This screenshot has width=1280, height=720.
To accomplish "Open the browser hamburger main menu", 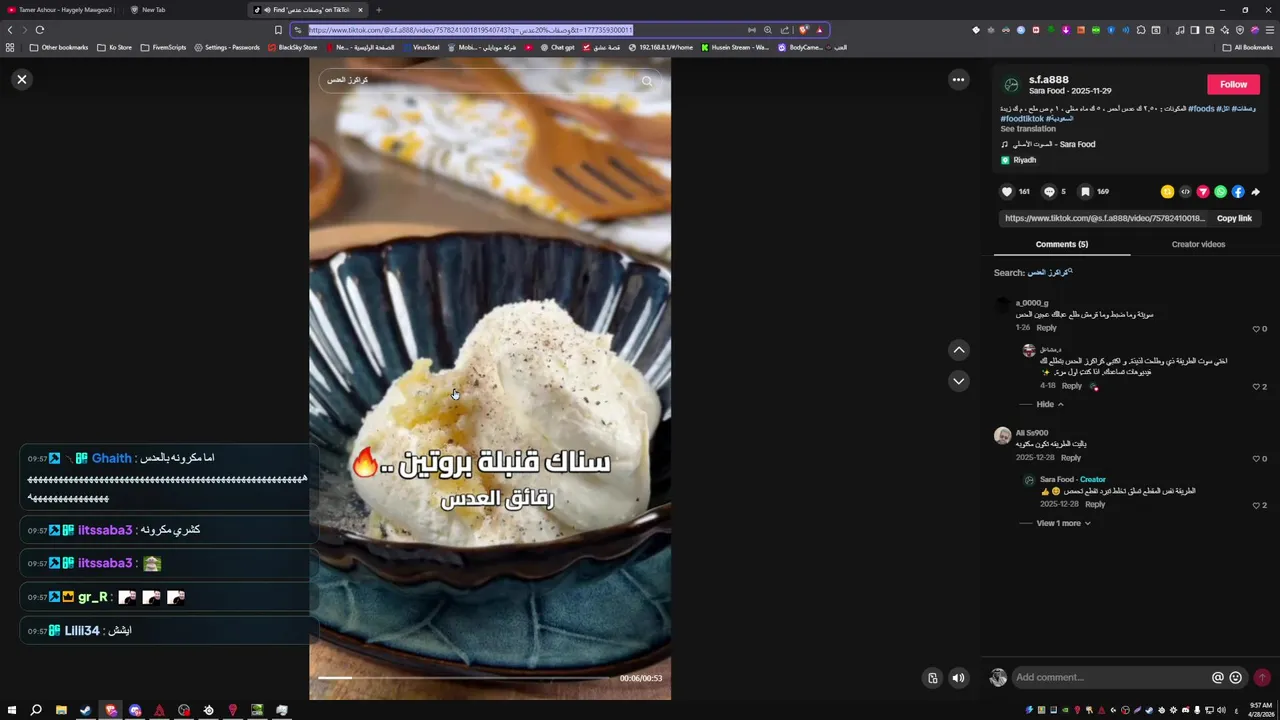I will click(1270, 30).
